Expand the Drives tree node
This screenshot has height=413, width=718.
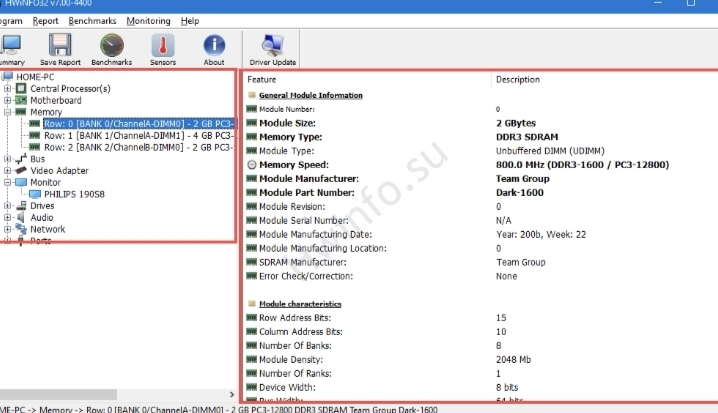click(x=7, y=206)
